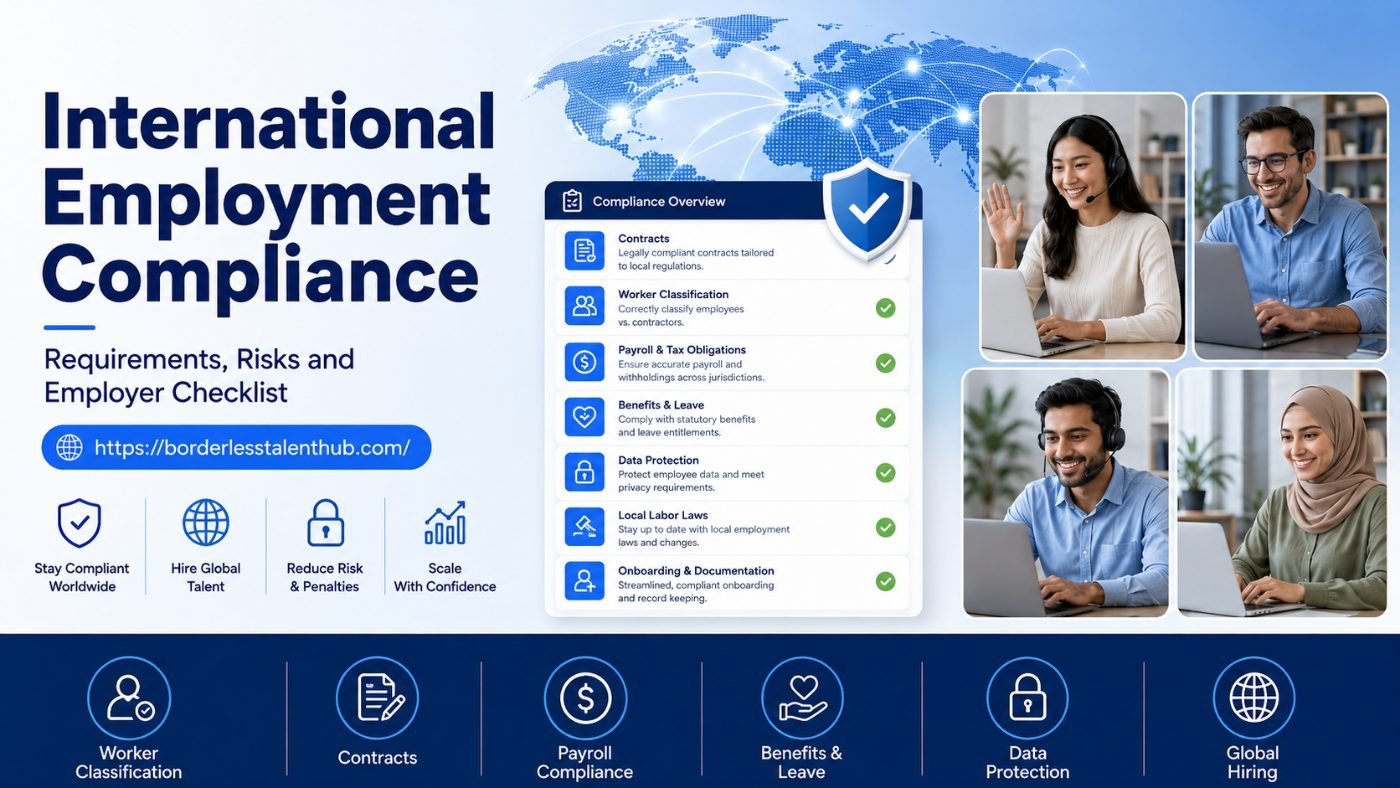The height and width of the screenshot is (788, 1400).
Task: Toggle the Payroll & Tax Obligations green checkmark
Action: [885, 363]
